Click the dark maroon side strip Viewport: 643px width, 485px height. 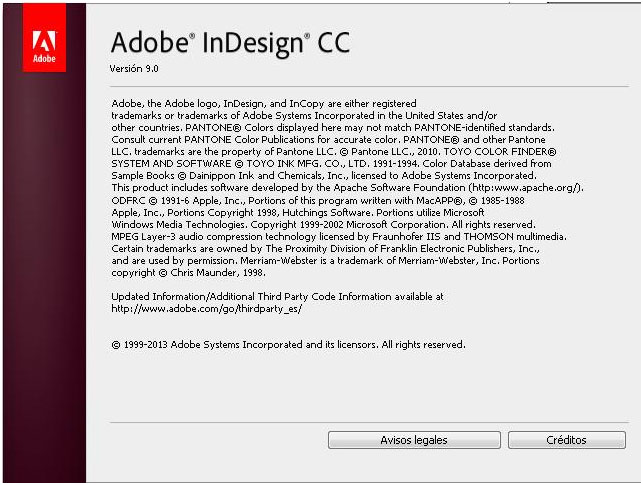point(44,277)
